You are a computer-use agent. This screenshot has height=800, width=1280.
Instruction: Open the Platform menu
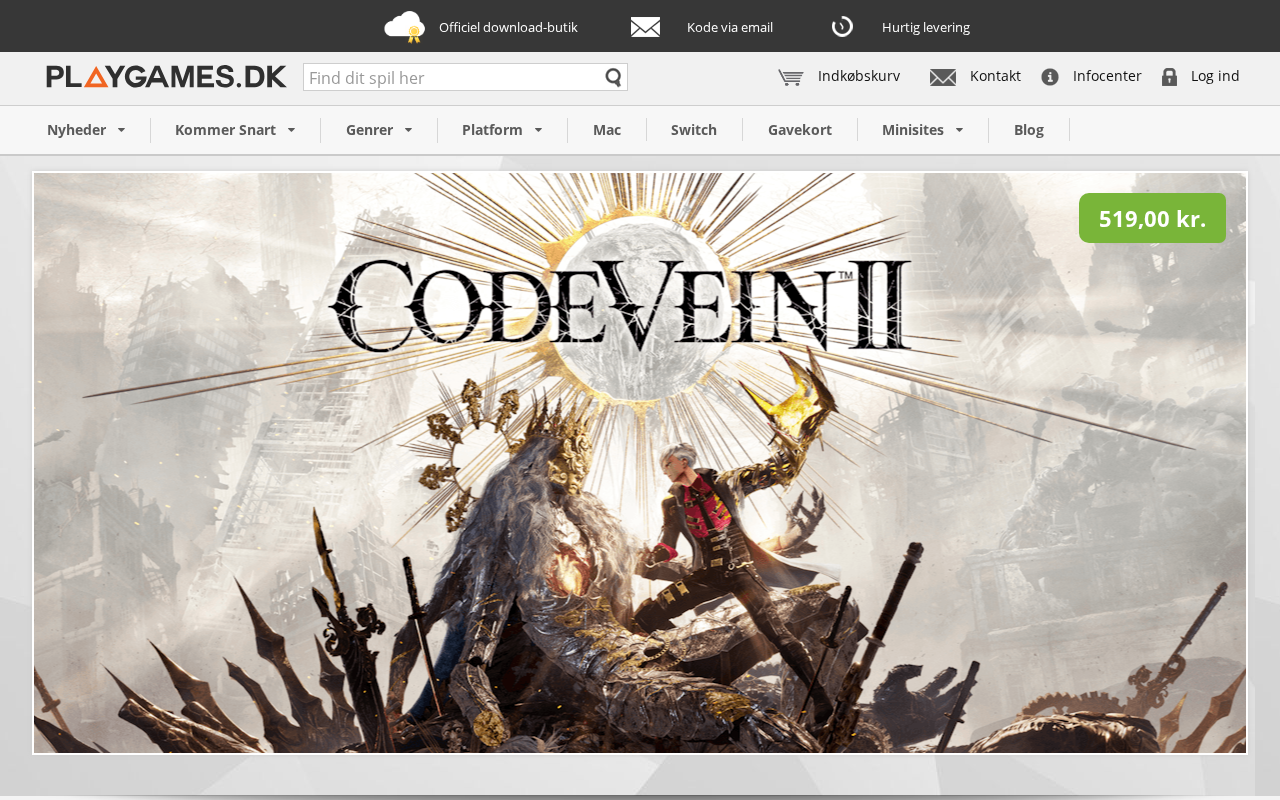pos(492,130)
